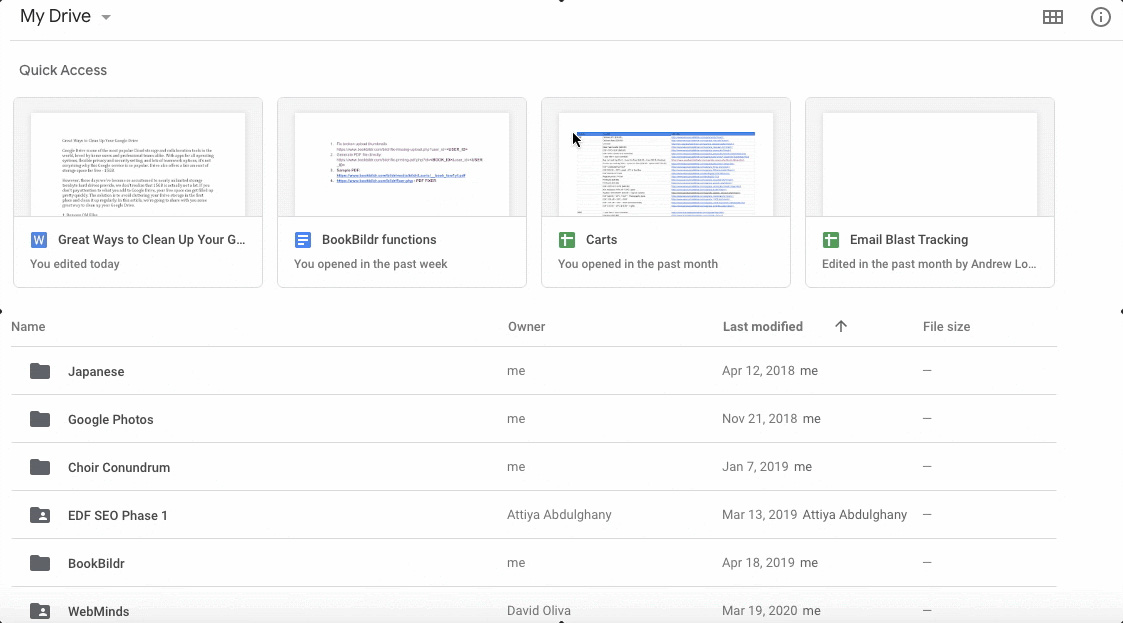Click the Japanese folder icon
The width and height of the screenshot is (1123, 623).
(x=40, y=371)
